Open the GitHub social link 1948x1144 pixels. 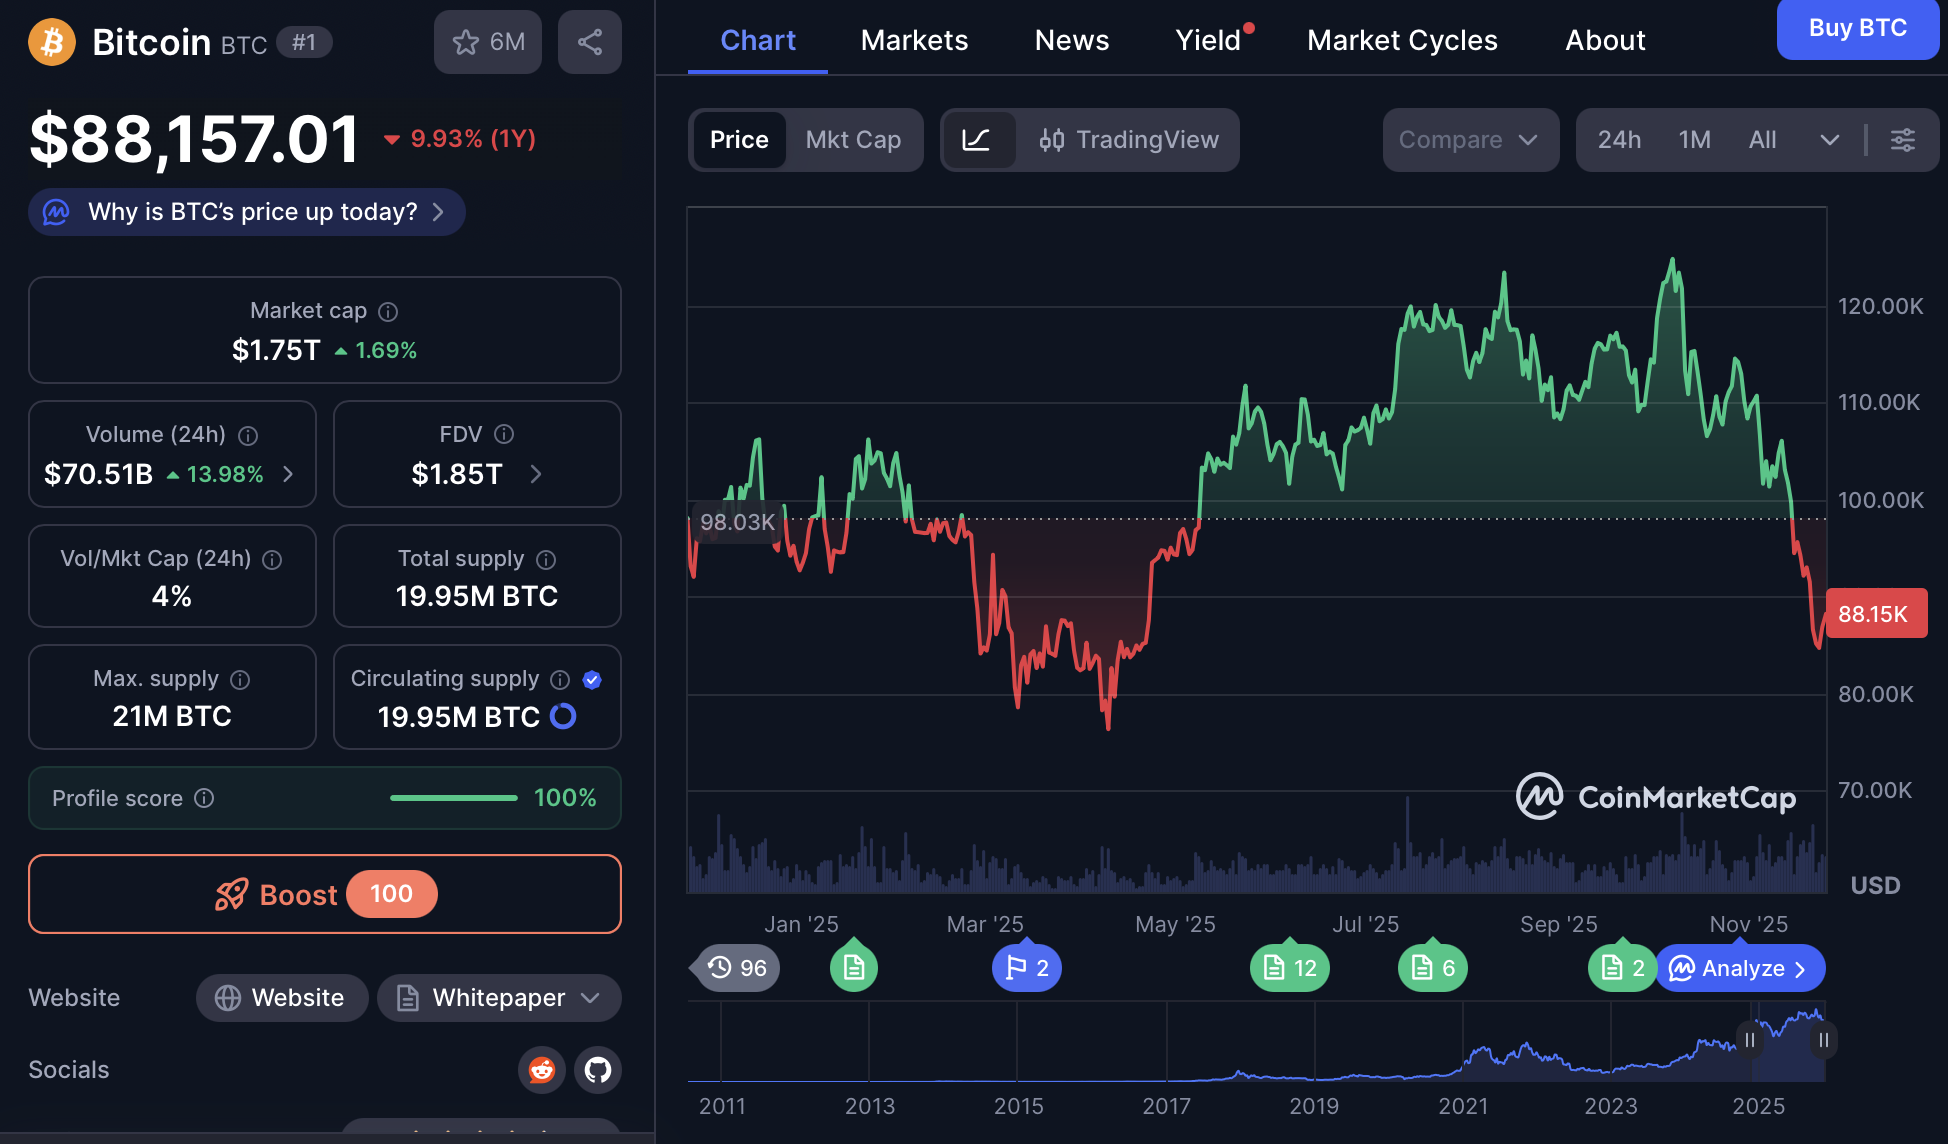pyautogui.click(x=598, y=1070)
